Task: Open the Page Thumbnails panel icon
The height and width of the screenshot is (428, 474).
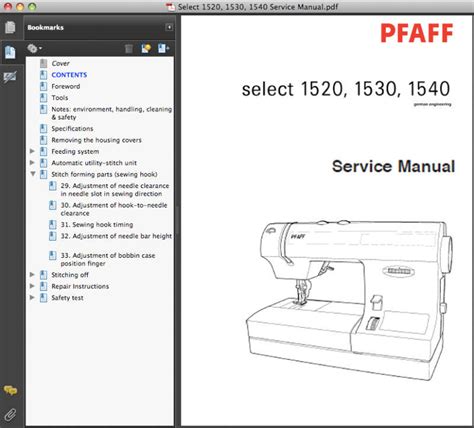Action: 10,27
